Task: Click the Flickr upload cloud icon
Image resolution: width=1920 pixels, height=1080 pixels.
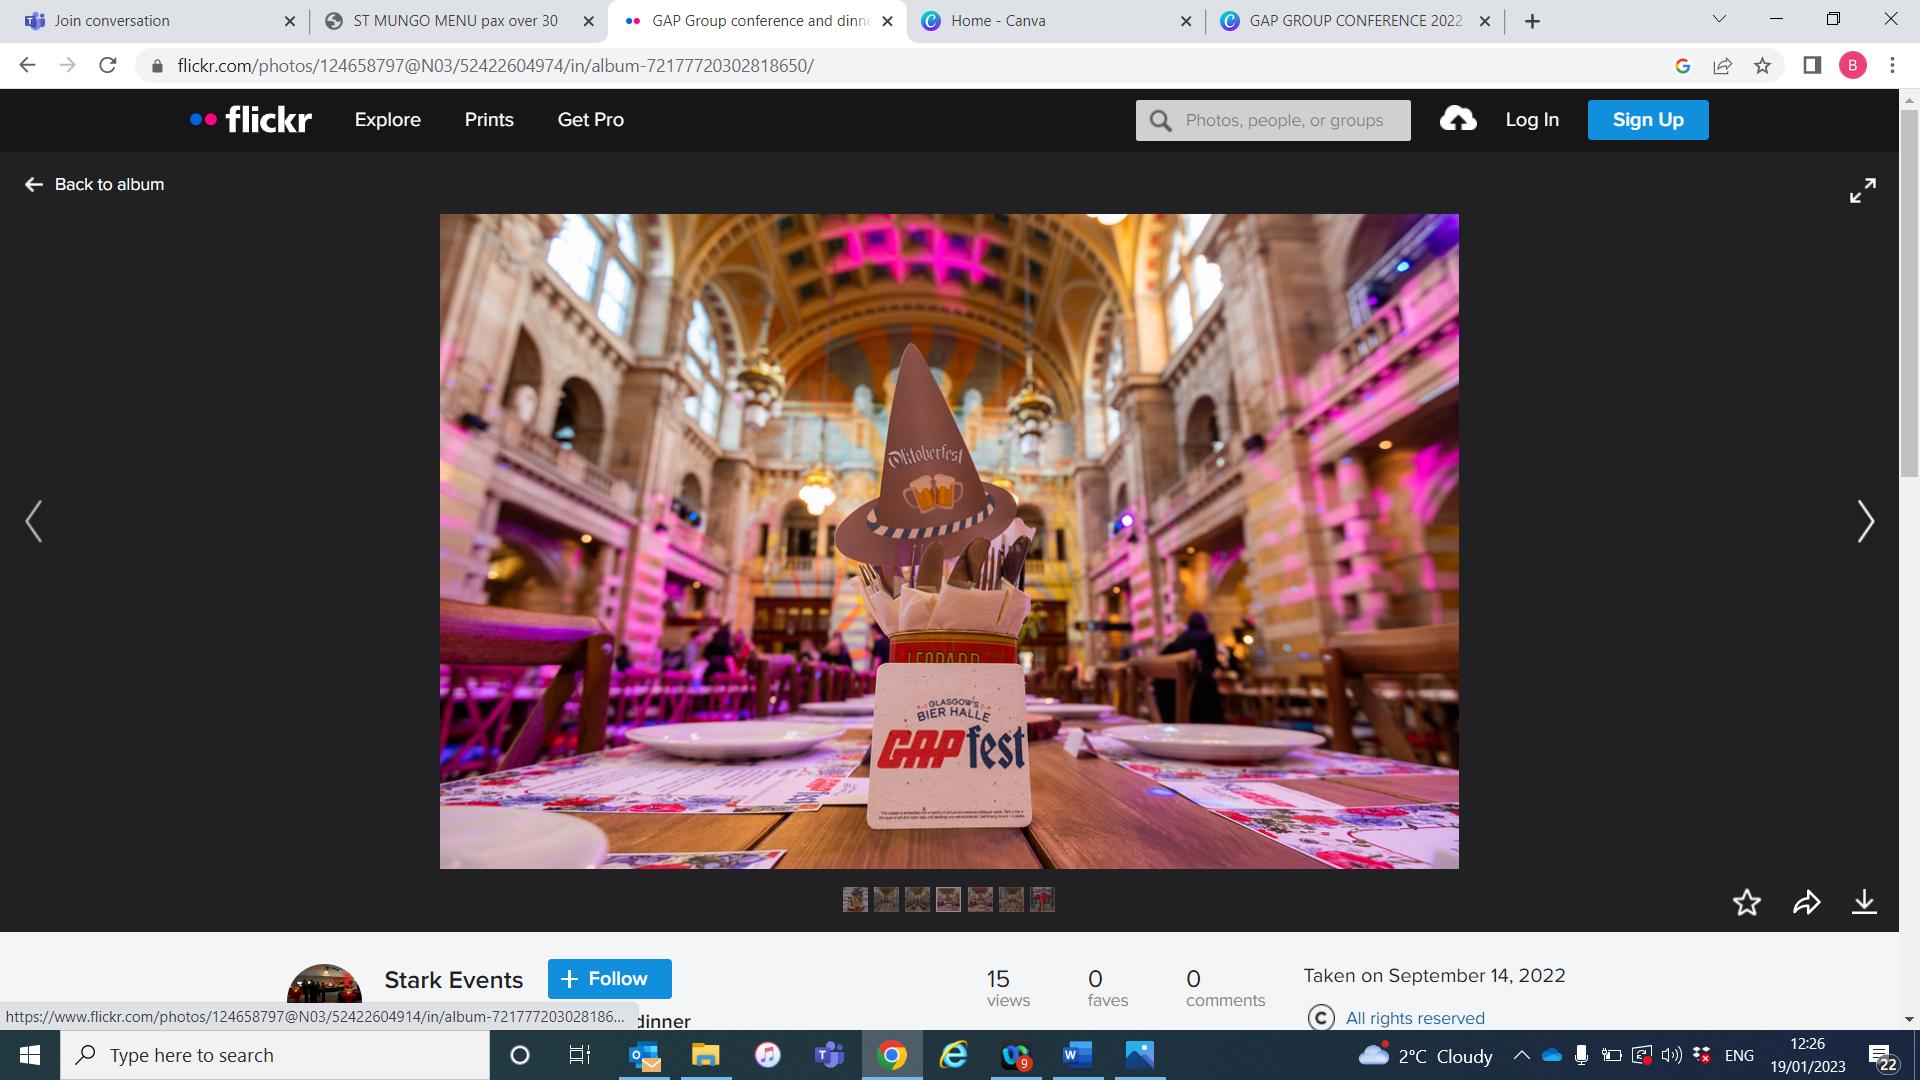Action: [1458, 120]
